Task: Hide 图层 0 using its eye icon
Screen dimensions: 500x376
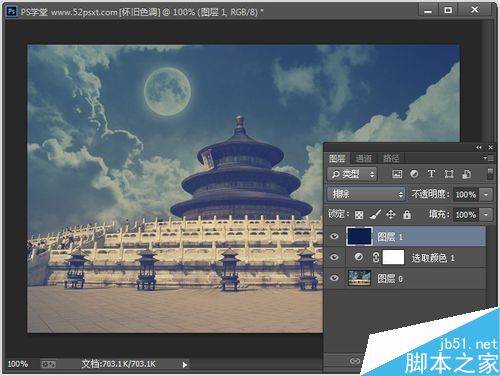Action: [x=334, y=278]
